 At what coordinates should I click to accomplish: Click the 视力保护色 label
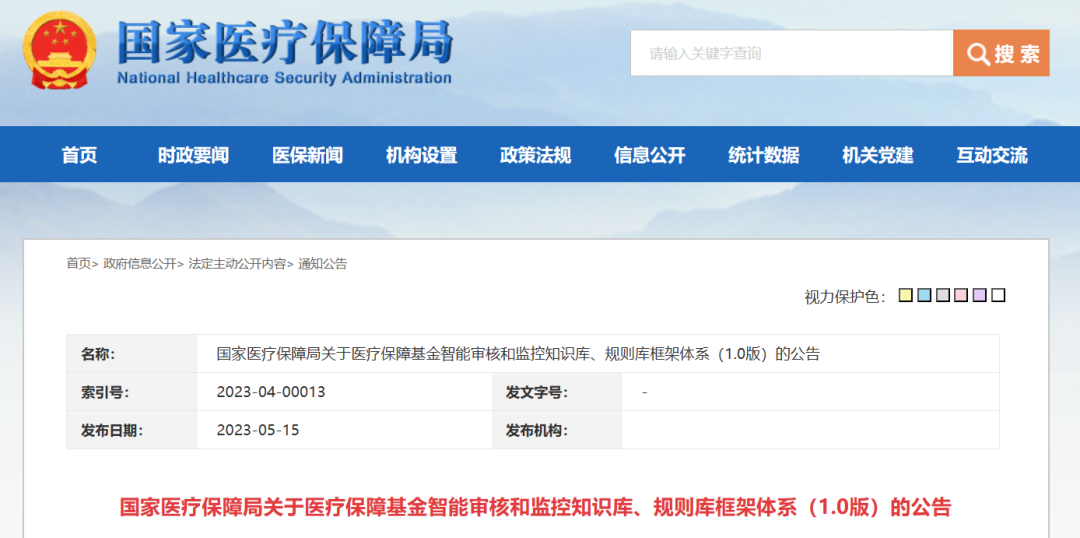coord(845,297)
